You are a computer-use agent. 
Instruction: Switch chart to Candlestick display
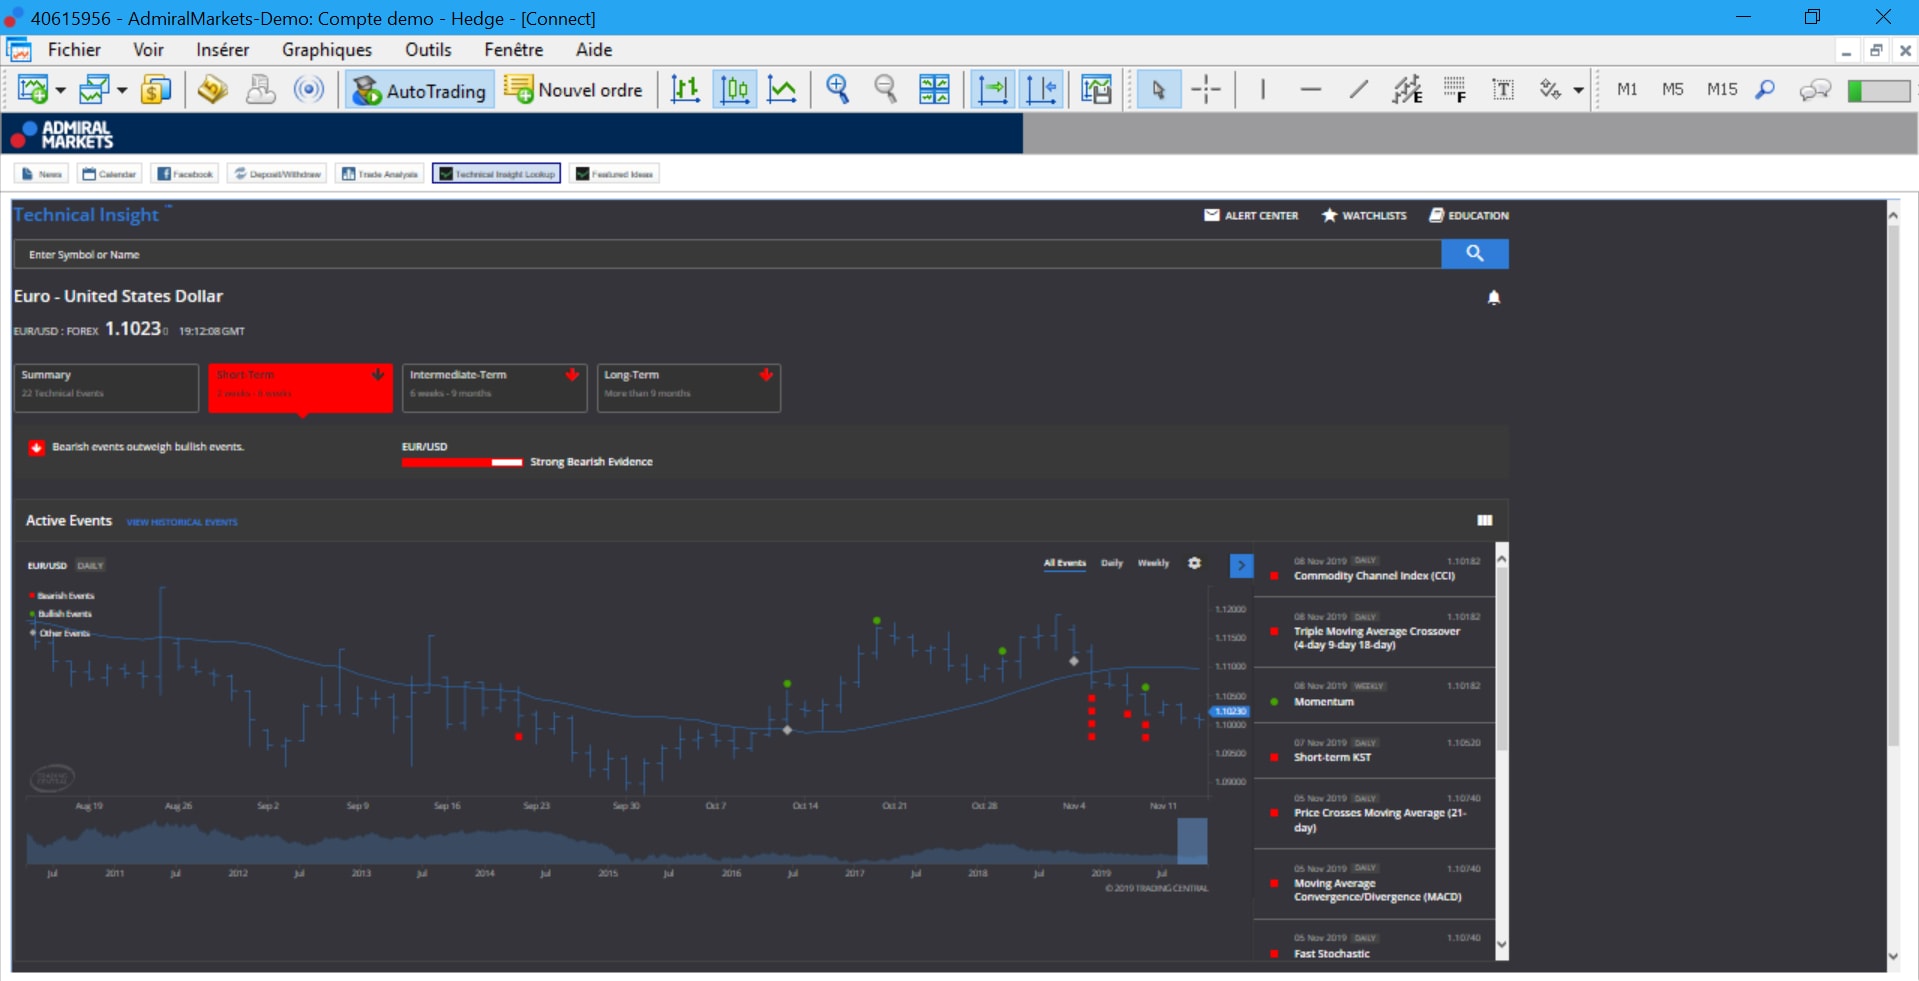tap(735, 89)
